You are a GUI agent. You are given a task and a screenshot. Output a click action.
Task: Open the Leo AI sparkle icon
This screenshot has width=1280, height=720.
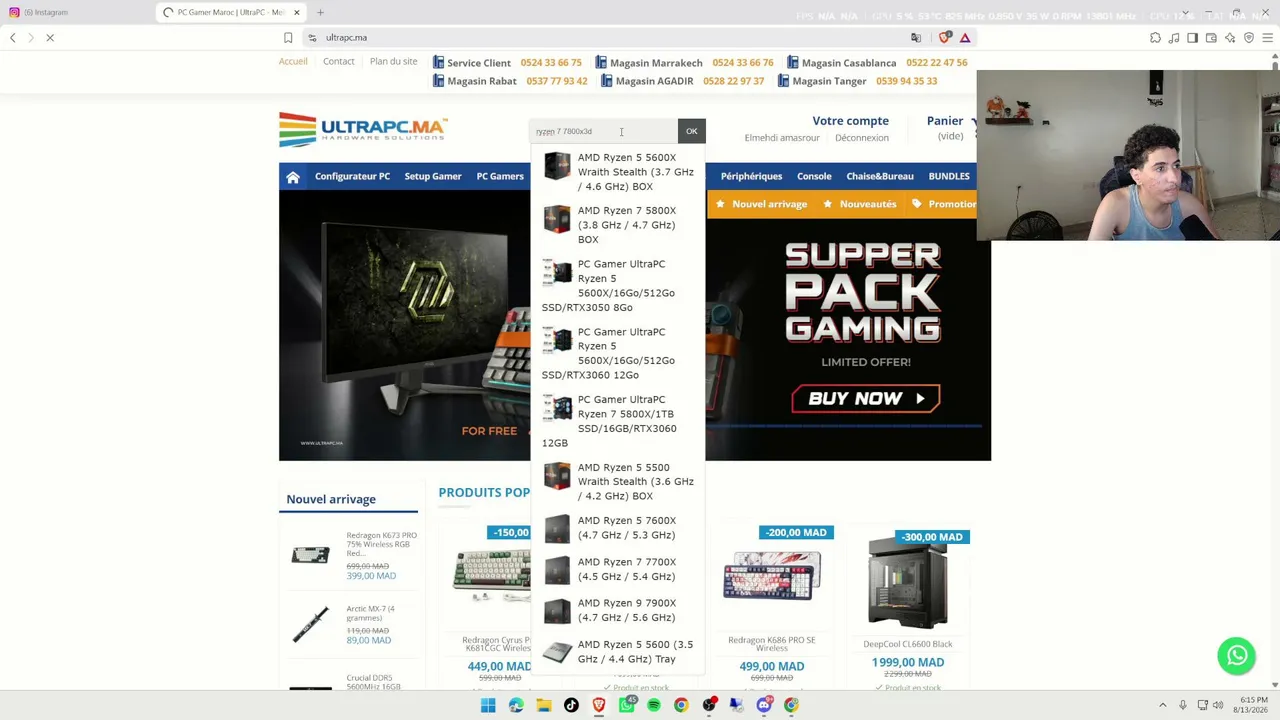pyautogui.click(x=1230, y=38)
